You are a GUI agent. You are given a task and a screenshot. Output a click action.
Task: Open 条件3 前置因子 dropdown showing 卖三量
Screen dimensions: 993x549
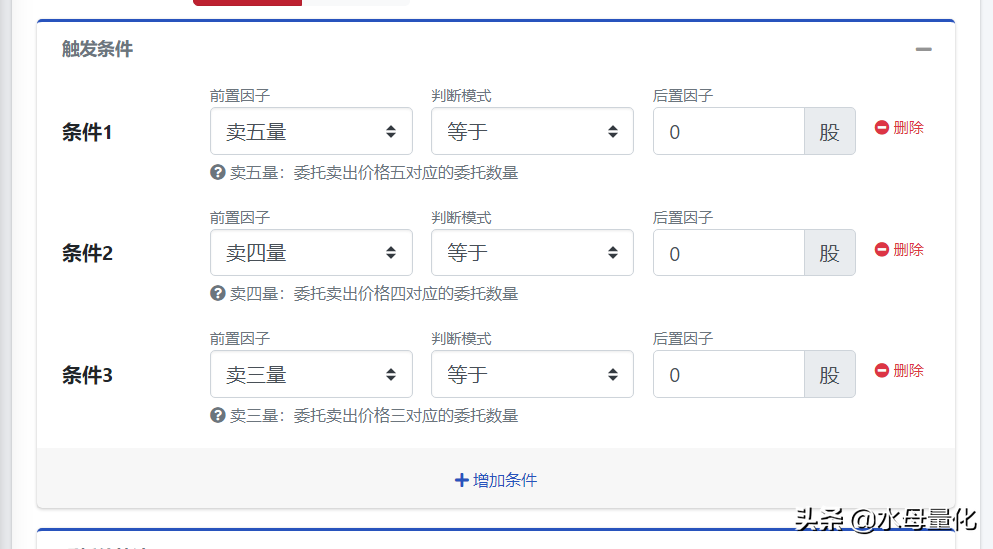pos(311,374)
